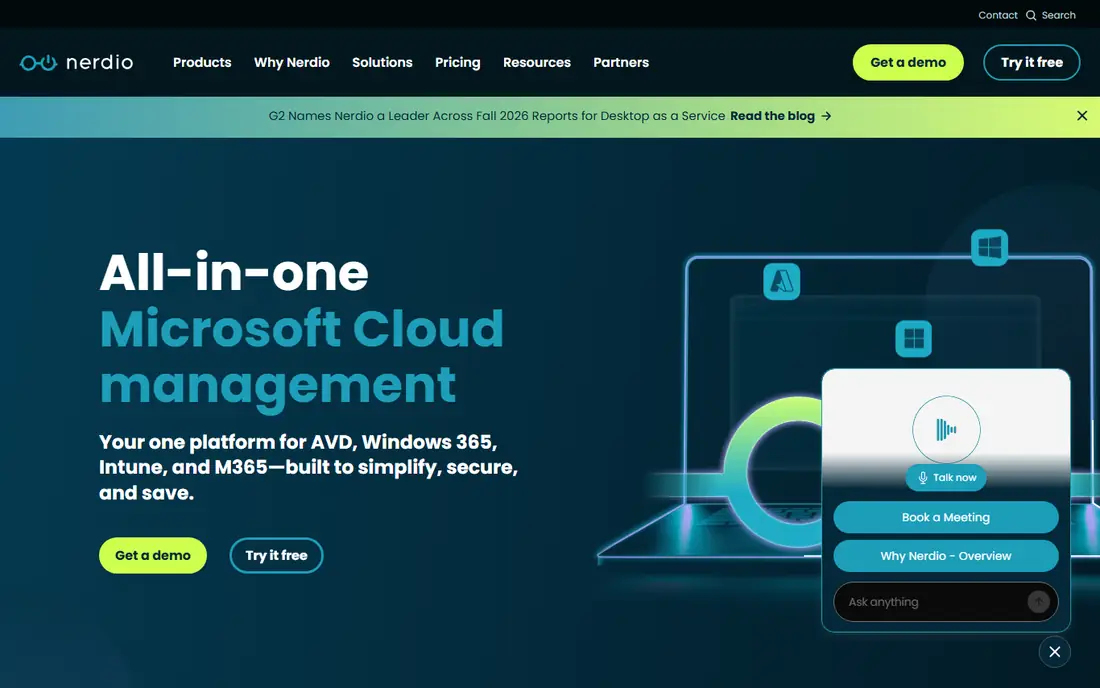
Task: Close the chat widget with the round X button
Action: [x=1054, y=652]
